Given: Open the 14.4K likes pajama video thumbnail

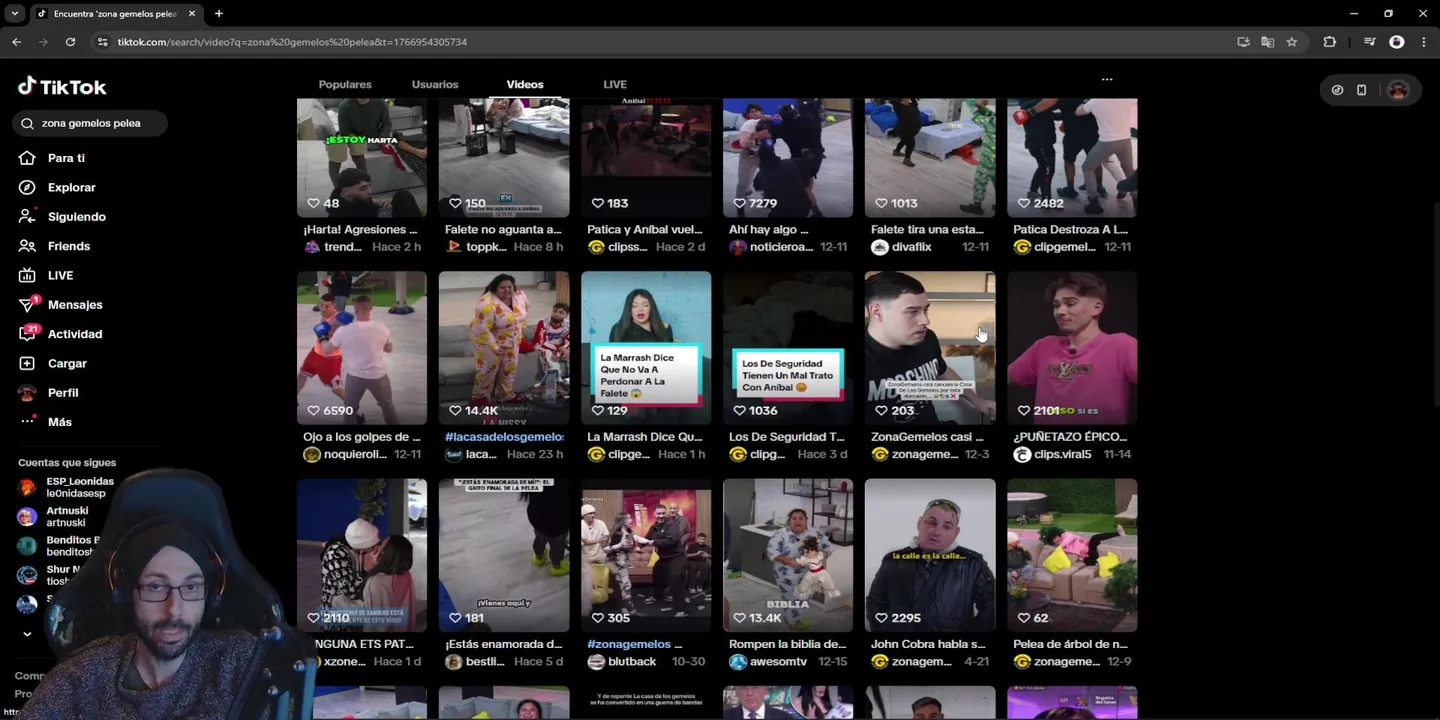Looking at the screenshot, I should 504,348.
